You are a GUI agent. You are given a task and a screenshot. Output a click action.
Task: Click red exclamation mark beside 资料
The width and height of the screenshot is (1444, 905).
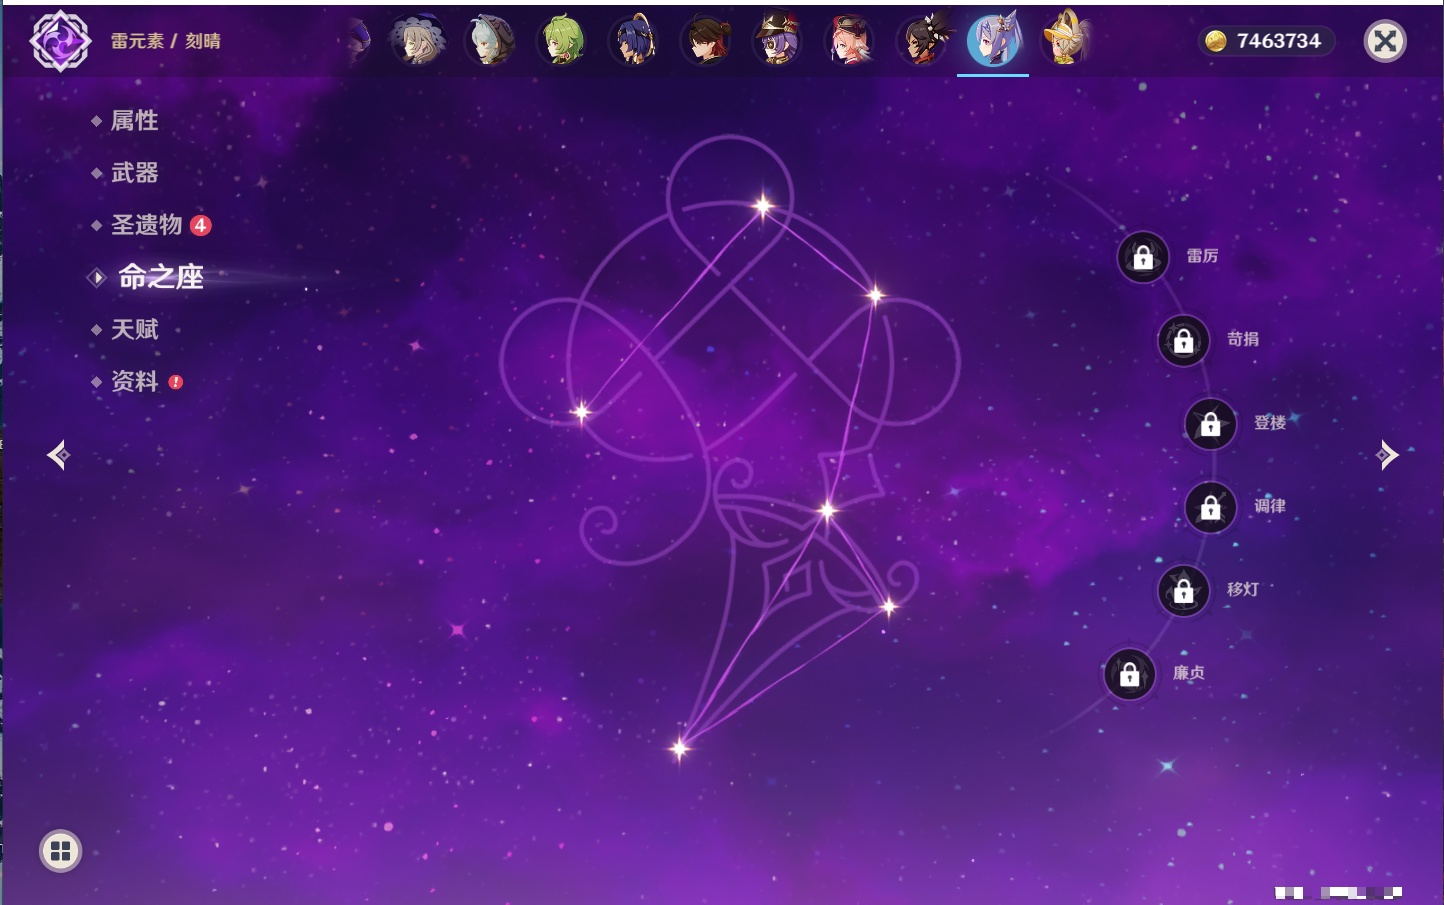click(x=176, y=382)
